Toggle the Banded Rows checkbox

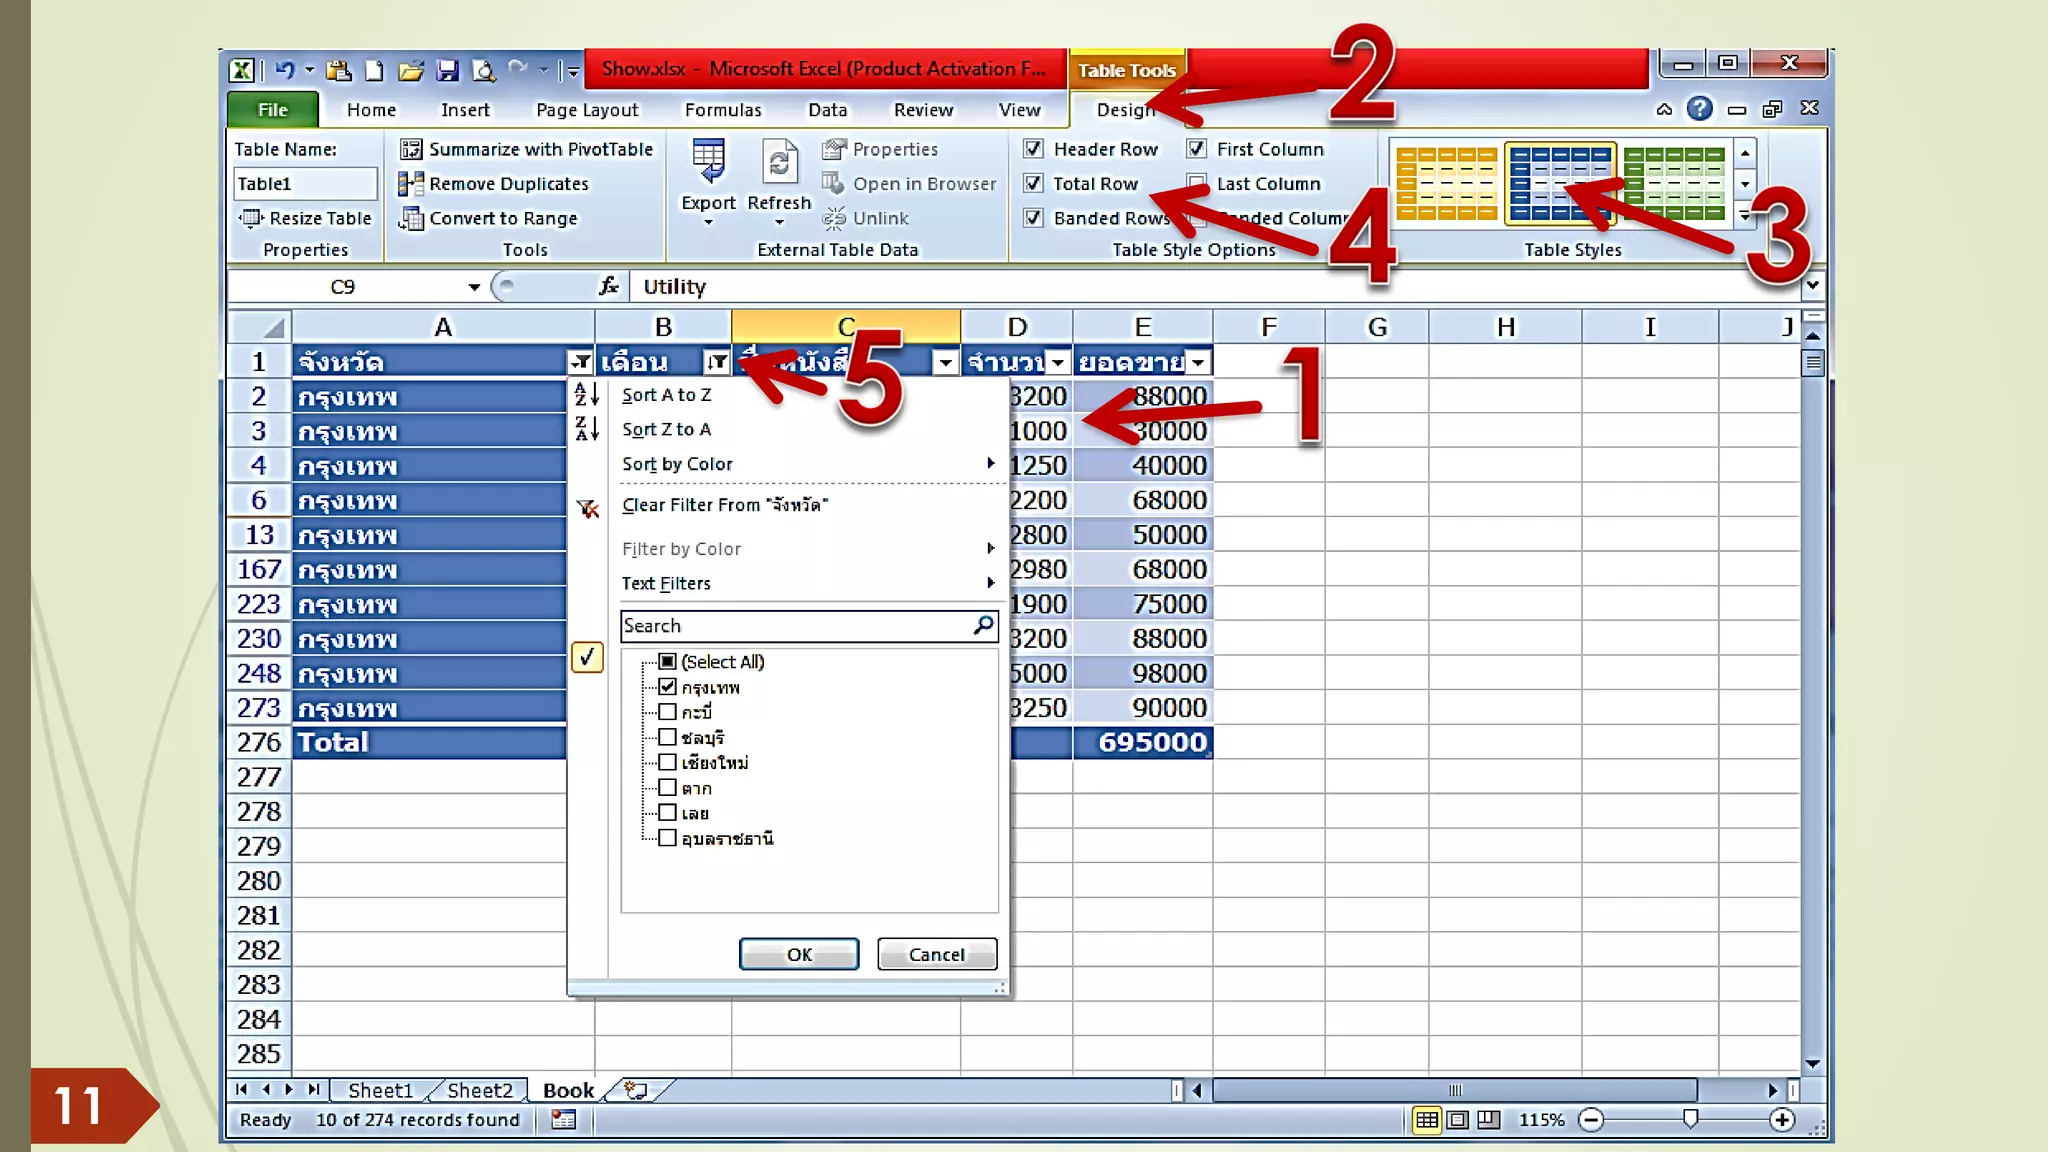(x=1034, y=218)
